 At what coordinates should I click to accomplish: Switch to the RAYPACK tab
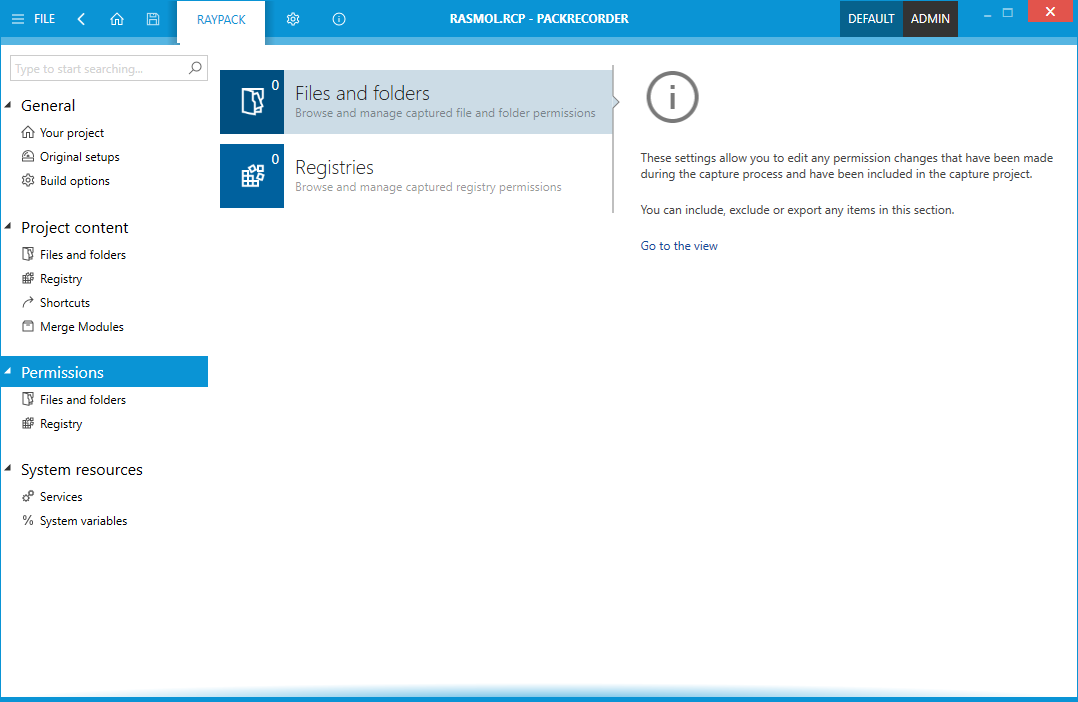tap(221, 20)
